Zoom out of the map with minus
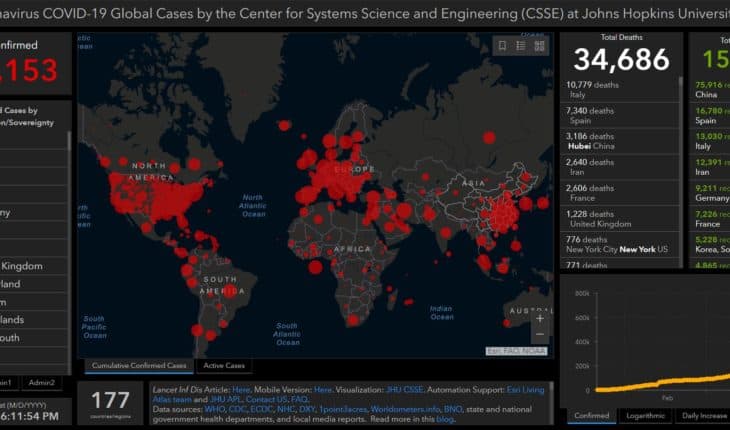This screenshot has width=730, height=430. pyautogui.click(x=540, y=335)
